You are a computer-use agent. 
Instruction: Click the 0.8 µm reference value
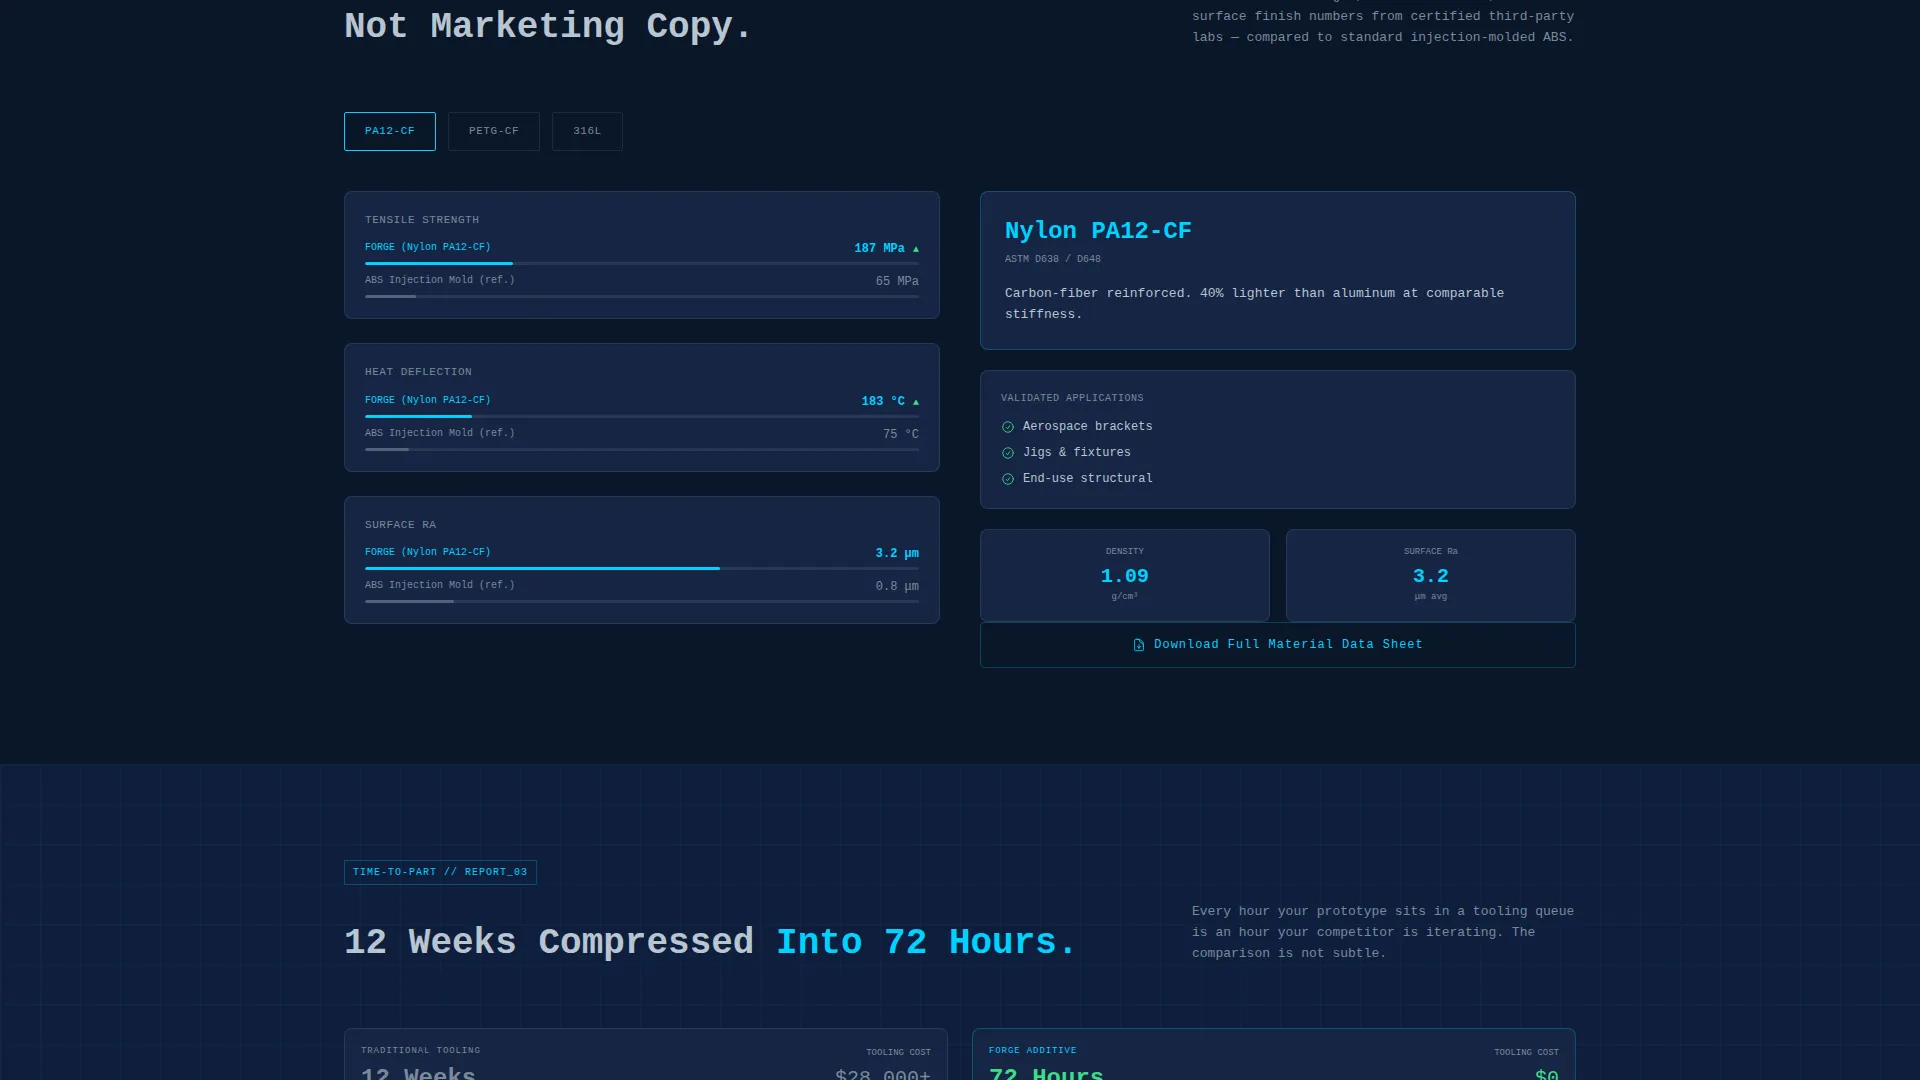(897, 586)
